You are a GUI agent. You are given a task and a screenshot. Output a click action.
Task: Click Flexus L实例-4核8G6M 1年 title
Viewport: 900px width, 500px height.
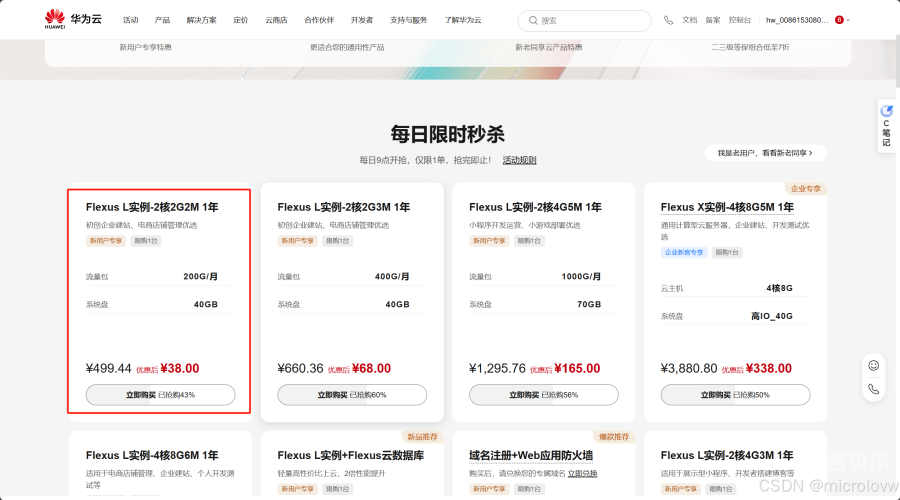click(152, 455)
